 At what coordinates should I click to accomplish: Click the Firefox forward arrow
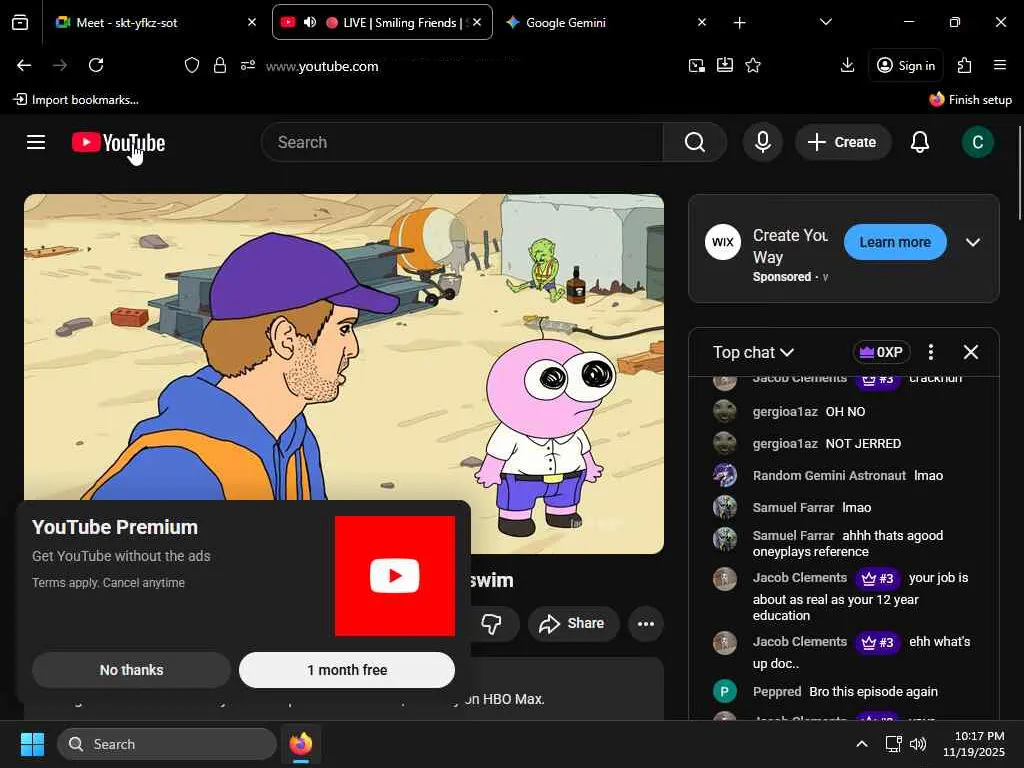[x=60, y=65]
